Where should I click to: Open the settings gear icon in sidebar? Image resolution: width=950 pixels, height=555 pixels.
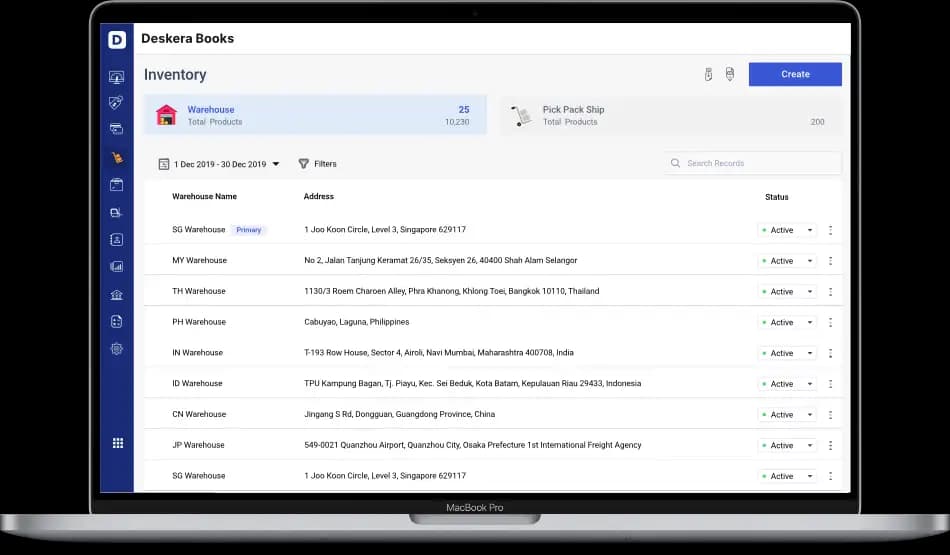tap(116, 349)
